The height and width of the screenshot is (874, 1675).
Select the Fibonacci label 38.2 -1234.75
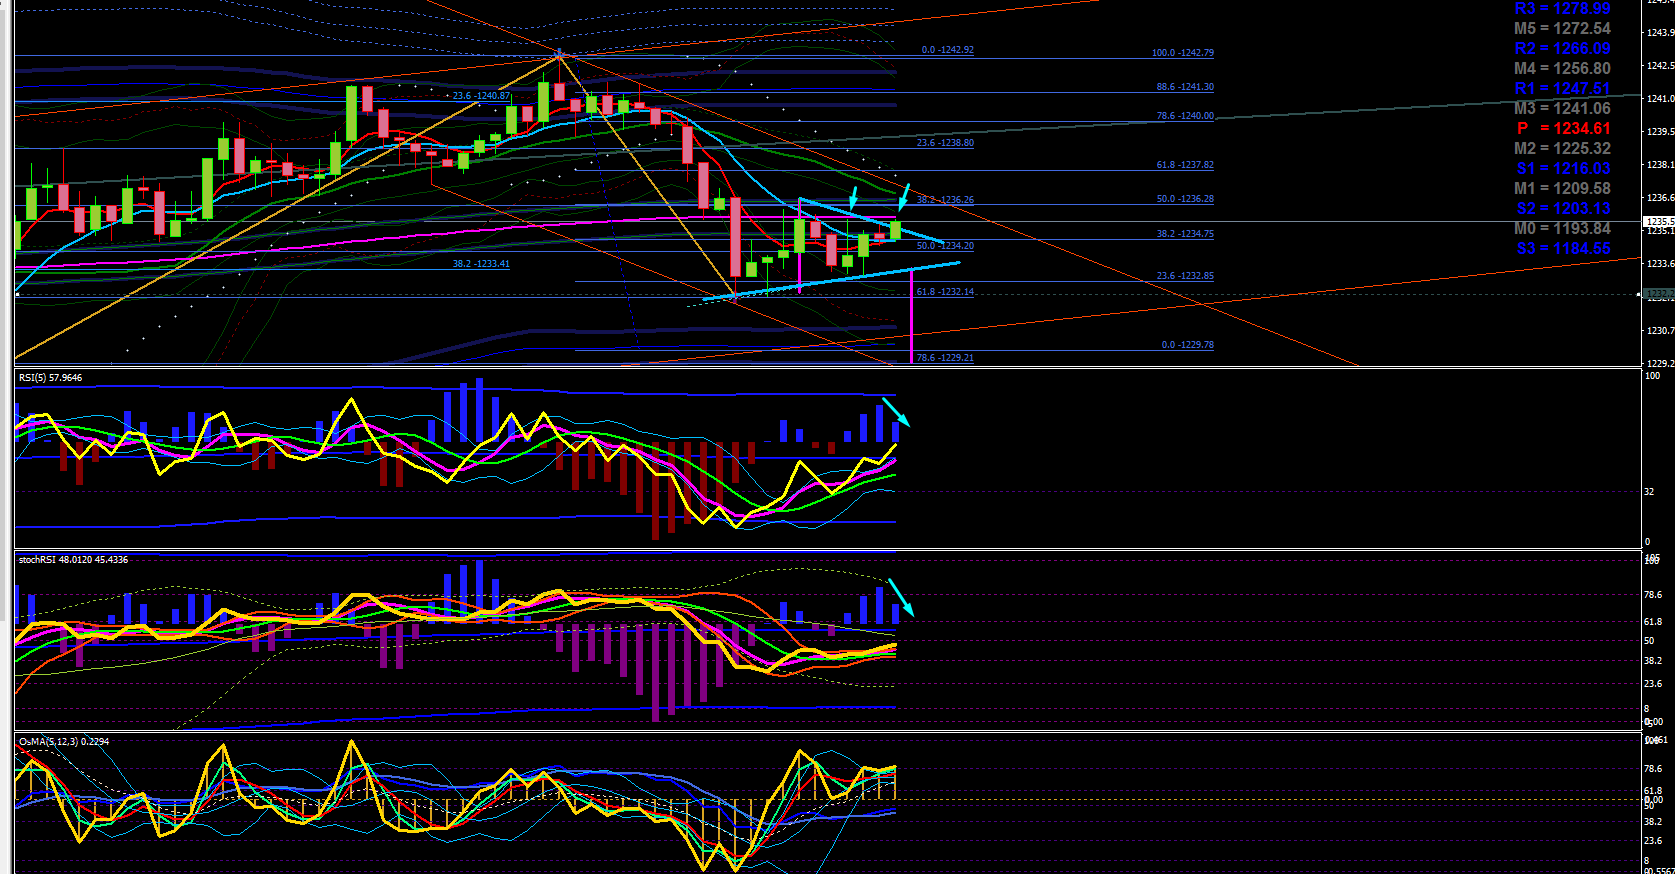tap(1185, 234)
